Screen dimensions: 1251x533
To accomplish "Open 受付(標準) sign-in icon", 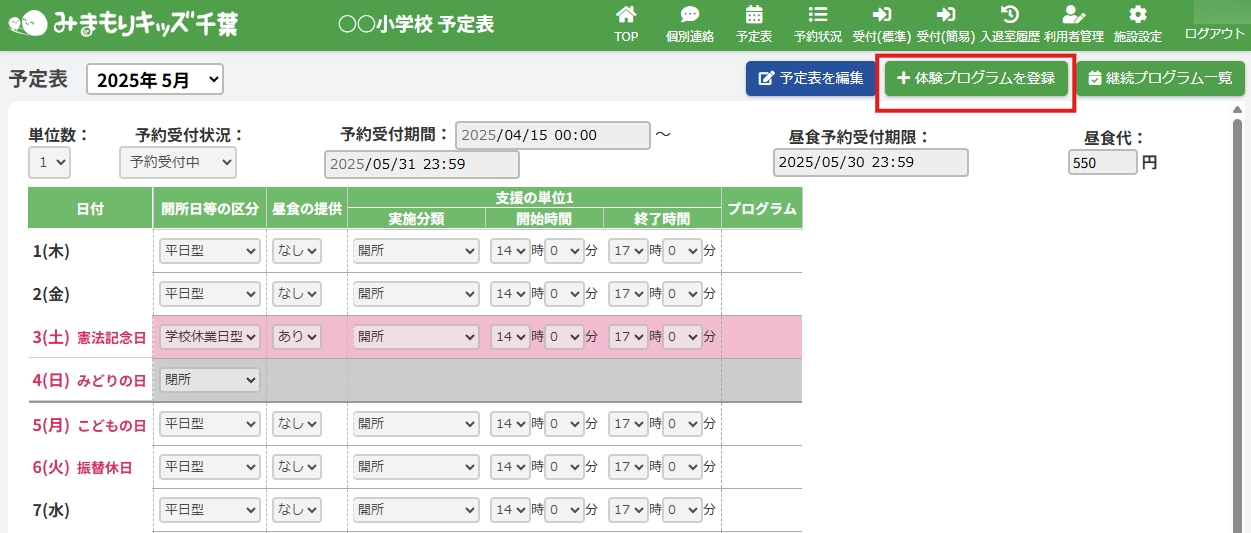I will [x=881, y=16].
